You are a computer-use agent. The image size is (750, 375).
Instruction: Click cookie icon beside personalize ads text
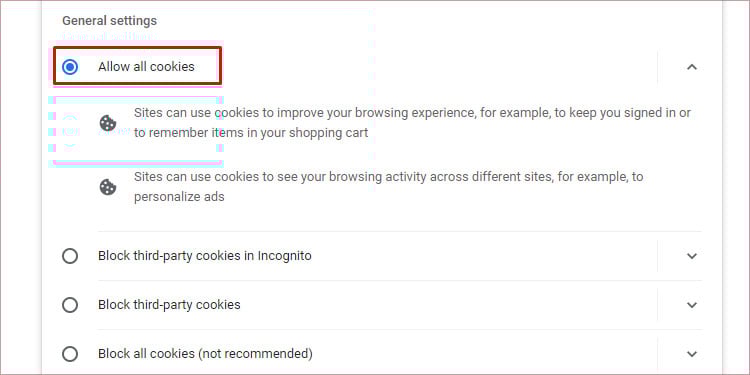pyautogui.click(x=108, y=187)
